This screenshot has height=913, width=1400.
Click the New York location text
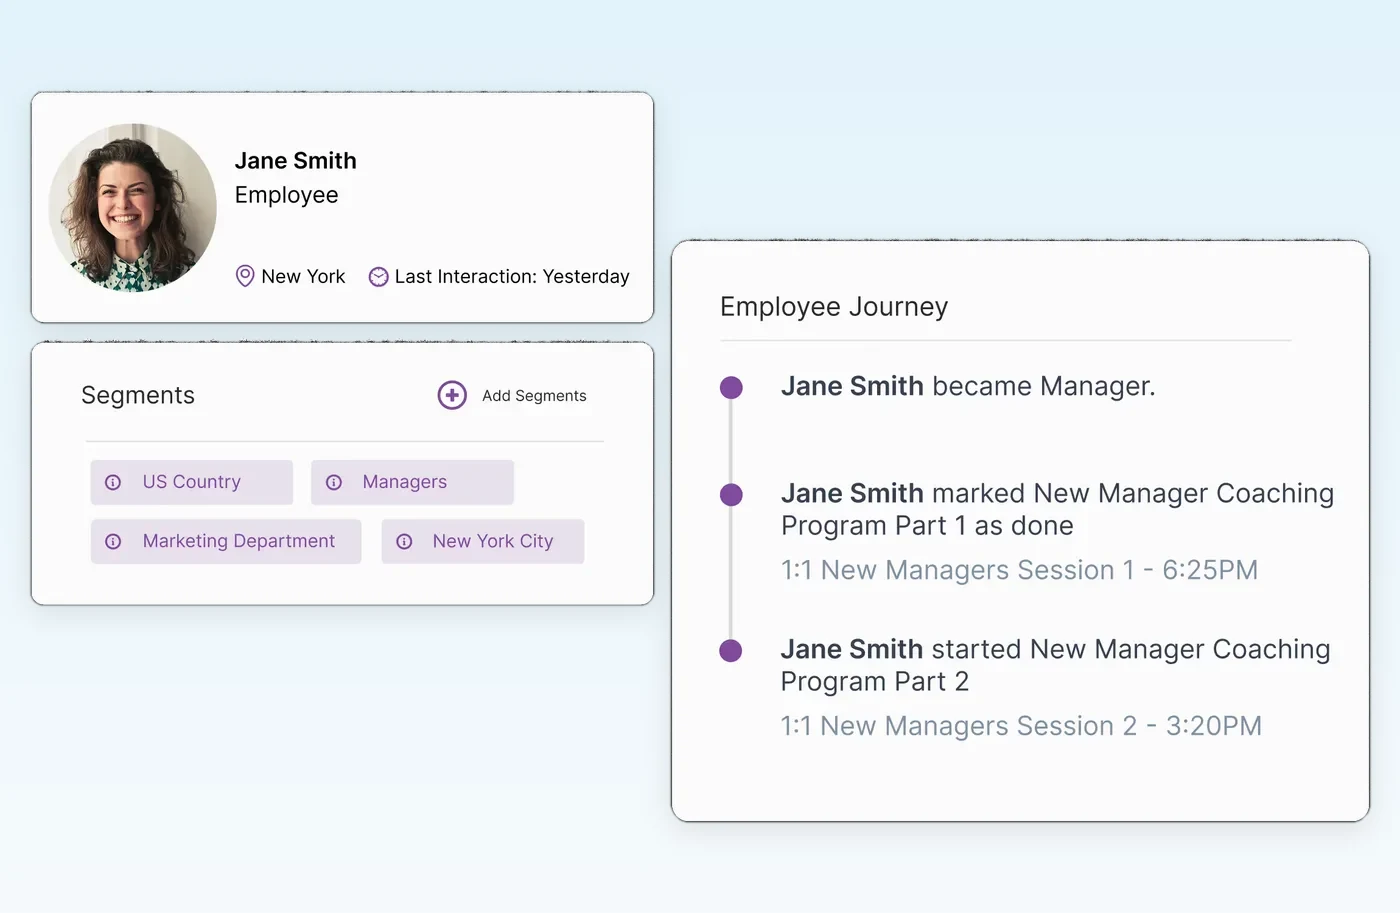pyautogui.click(x=303, y=276)
